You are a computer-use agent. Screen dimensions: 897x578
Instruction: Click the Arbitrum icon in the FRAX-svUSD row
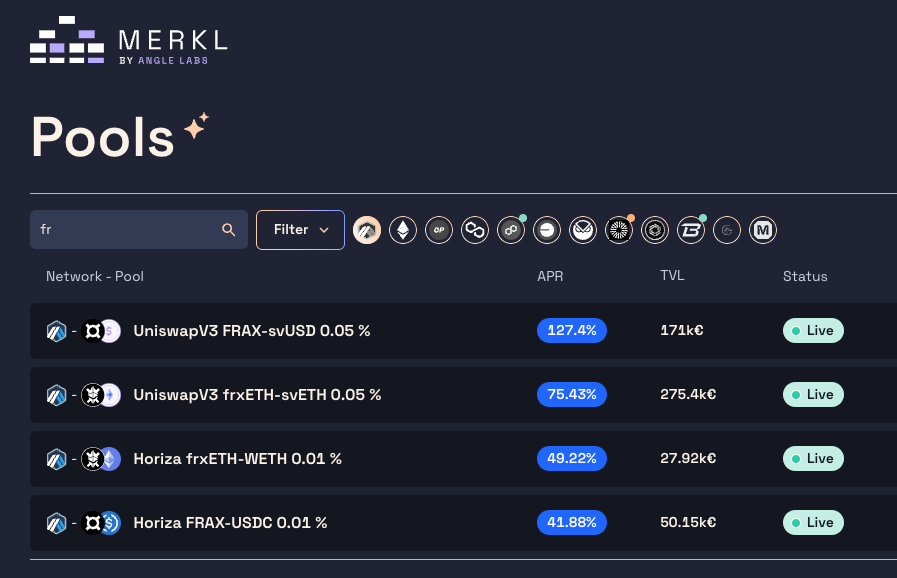(x=56, y=331)
